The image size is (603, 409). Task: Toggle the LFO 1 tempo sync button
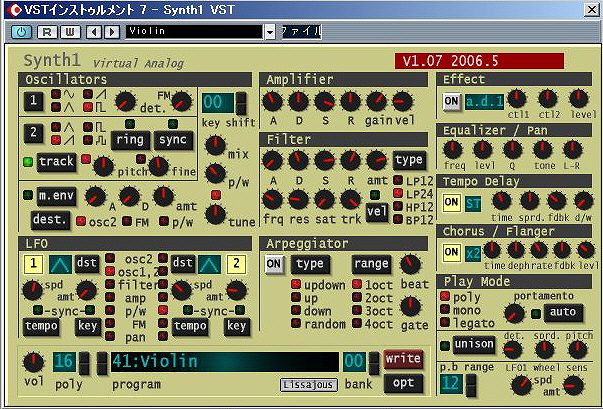tap(41, 327)
